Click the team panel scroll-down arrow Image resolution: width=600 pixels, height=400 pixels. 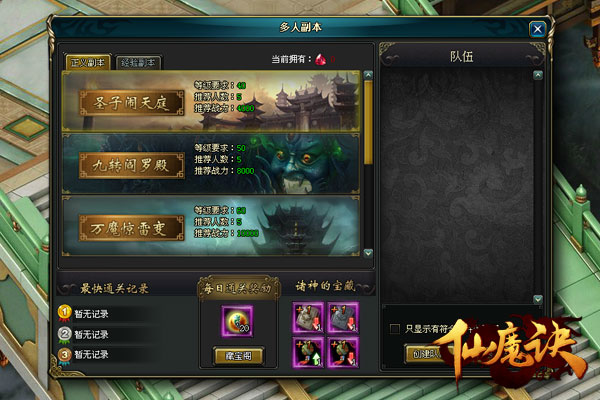pyautogui.click(x=538, y=299)
